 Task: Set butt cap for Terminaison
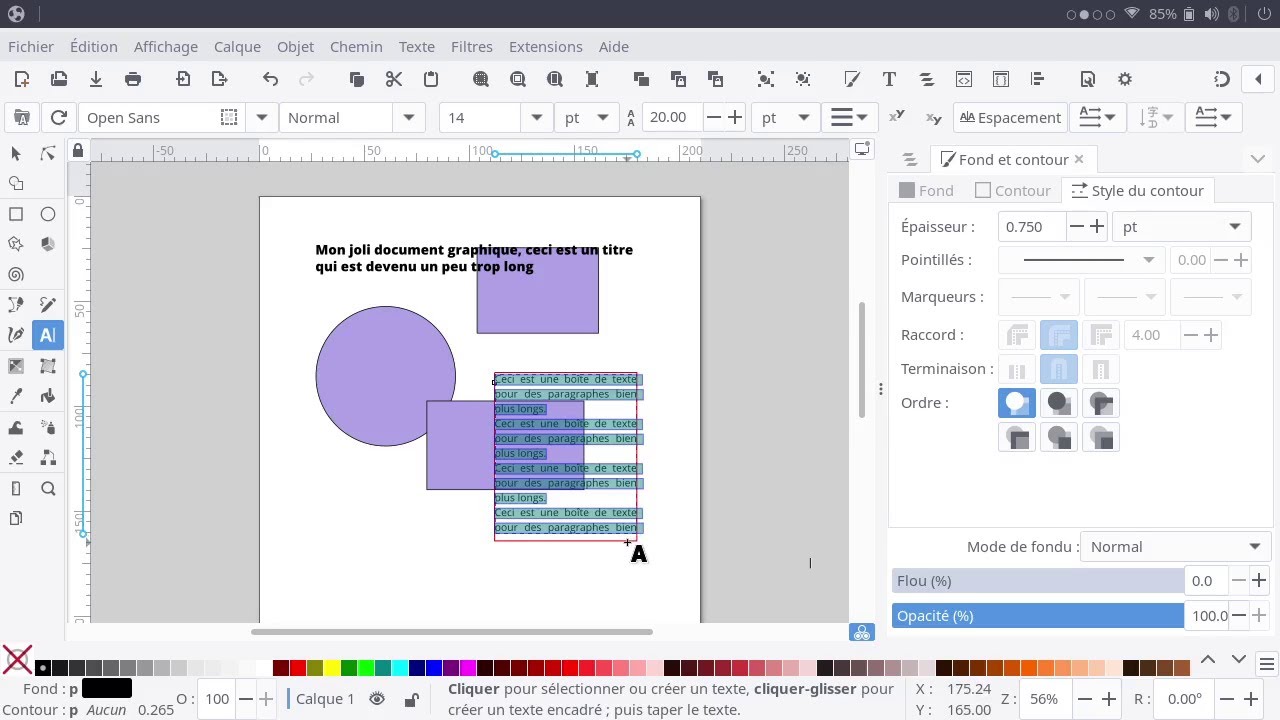tap(1017, 369)
